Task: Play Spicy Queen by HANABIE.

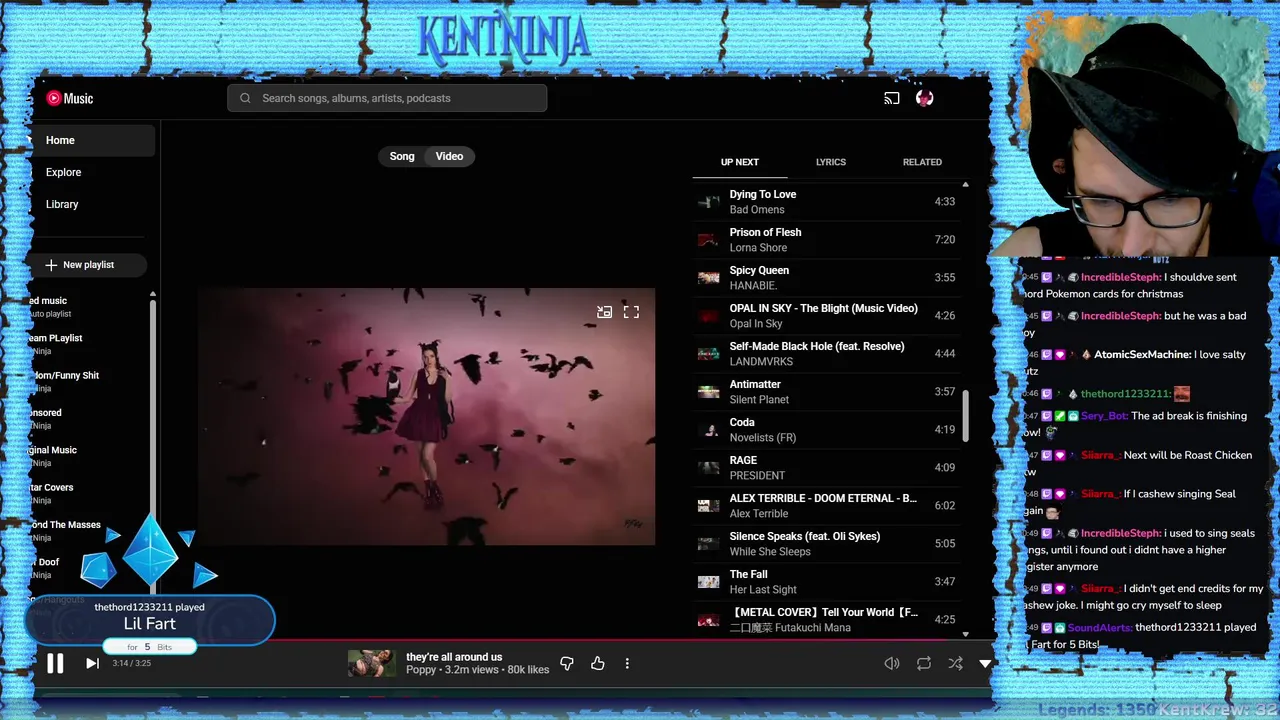Action: click(826, 278)
